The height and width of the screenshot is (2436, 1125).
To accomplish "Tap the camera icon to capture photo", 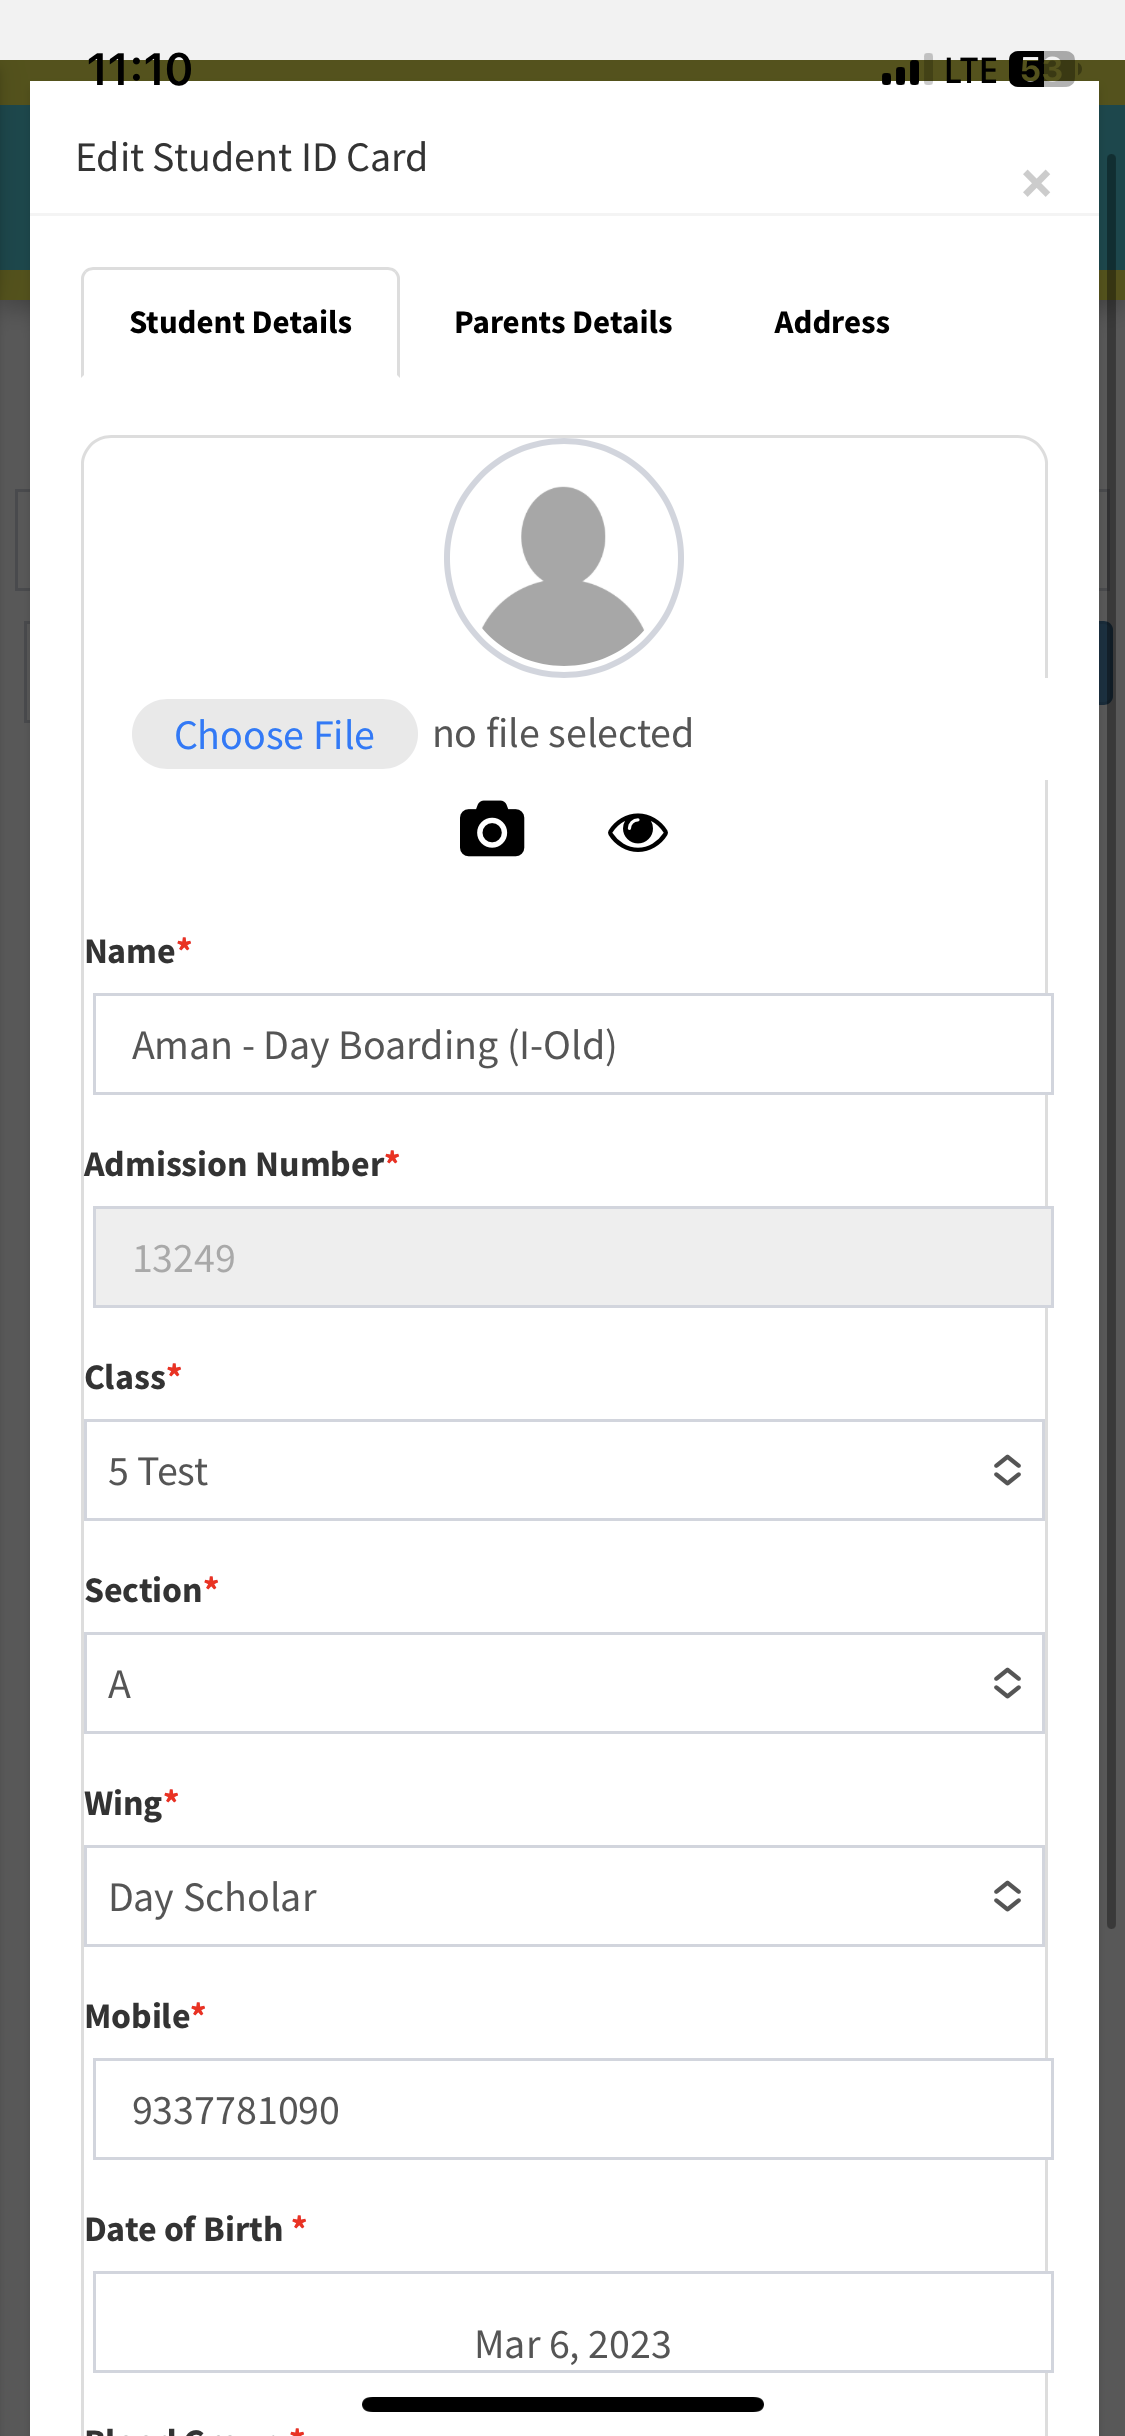I will (x=491, y=829).
